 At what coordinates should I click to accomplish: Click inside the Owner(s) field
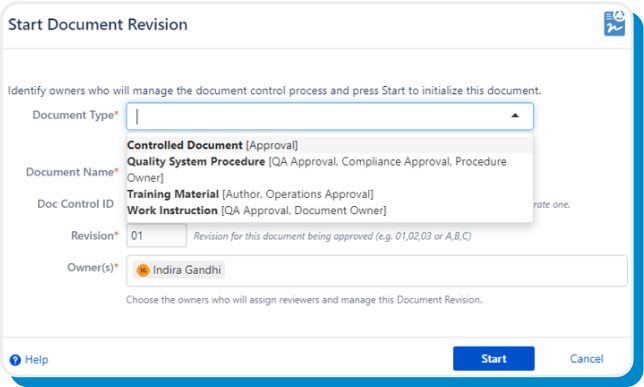click(377, 270)
